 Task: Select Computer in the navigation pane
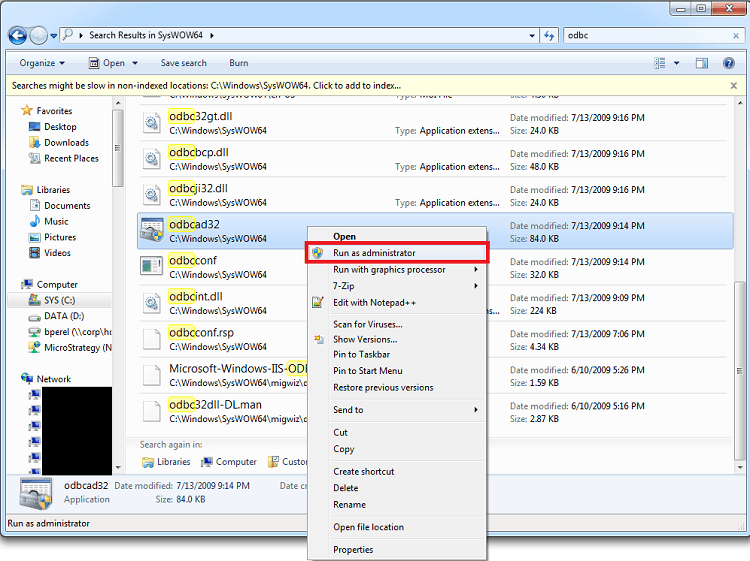(50, 285)
